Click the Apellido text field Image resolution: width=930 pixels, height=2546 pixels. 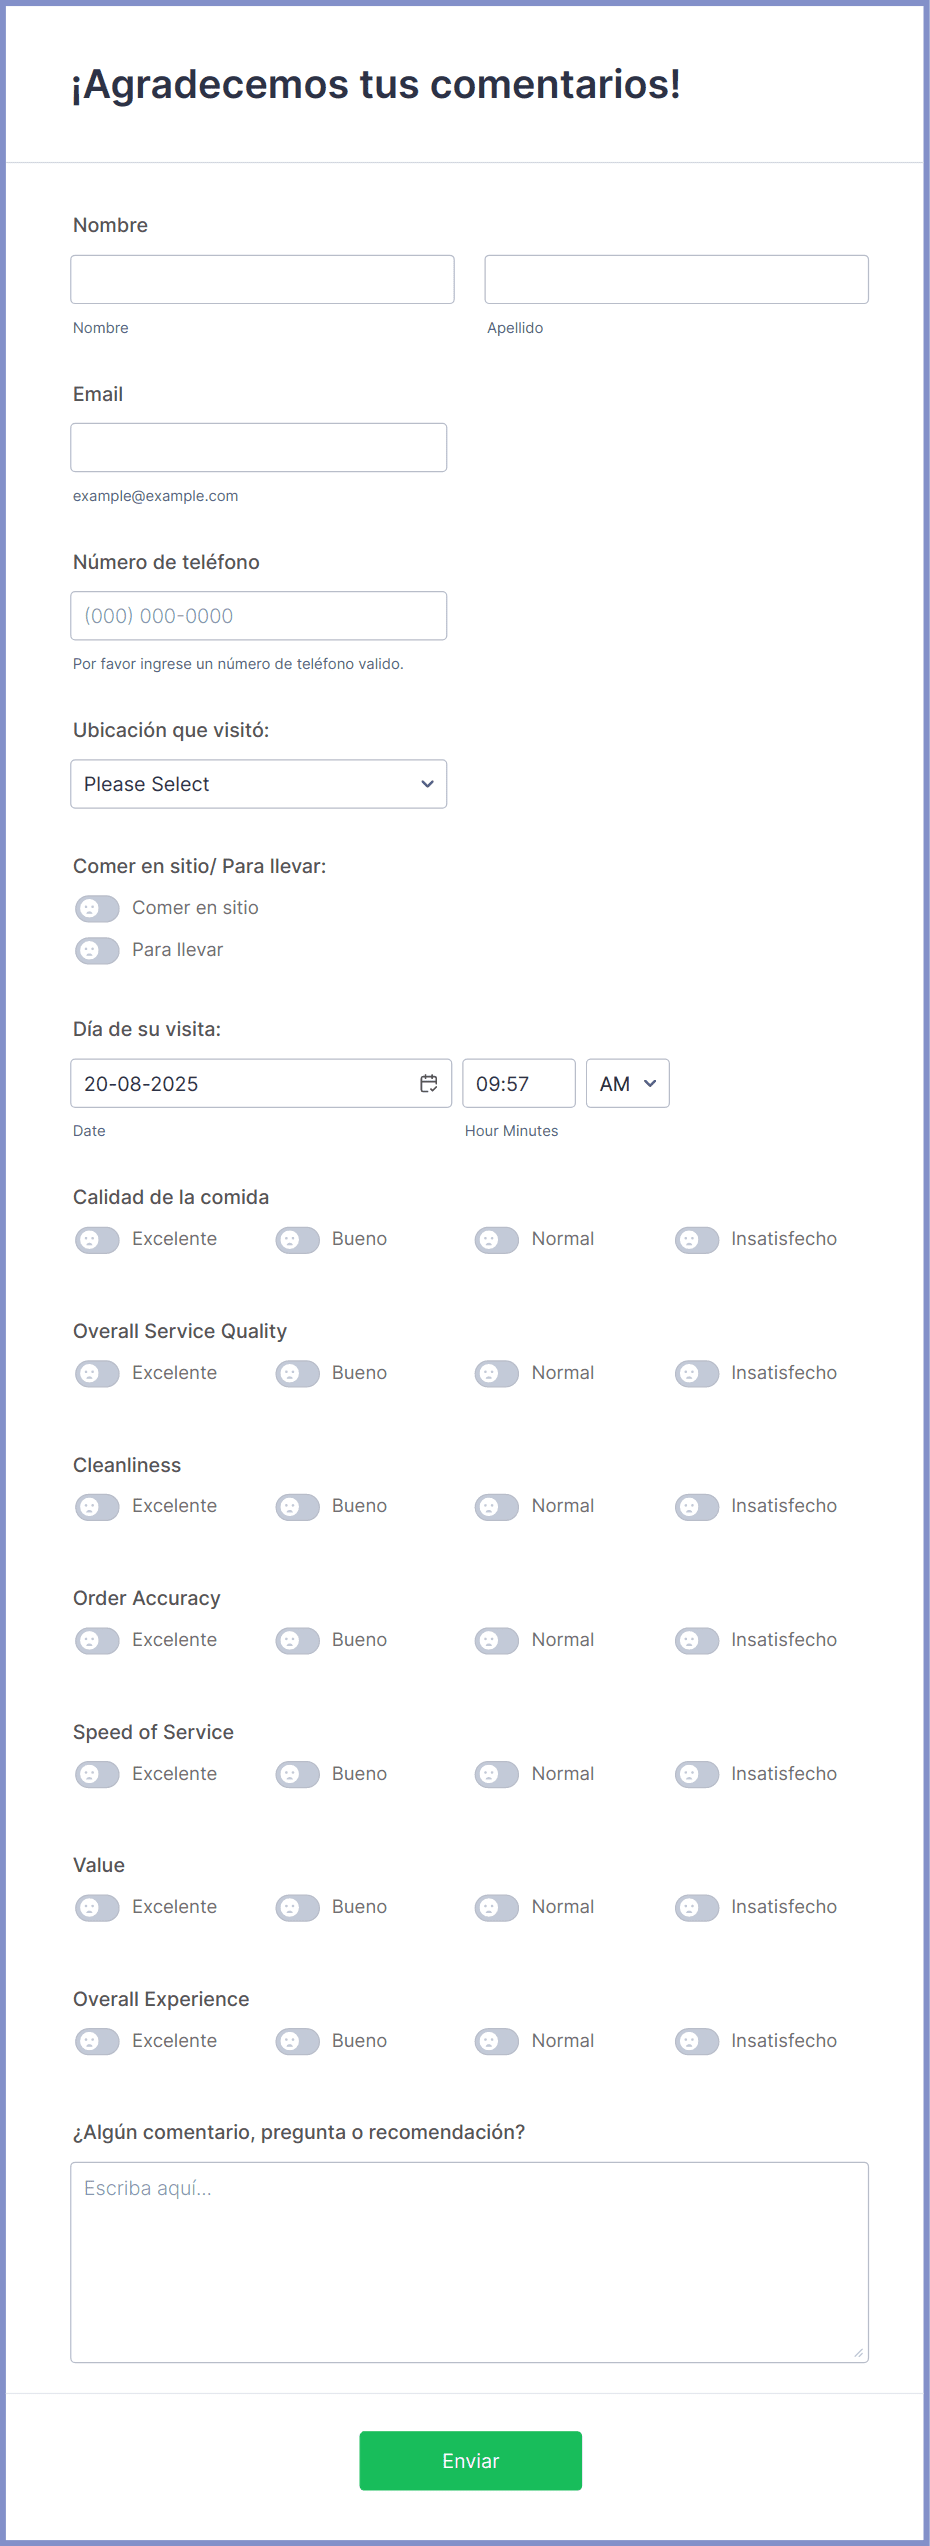pos(676,279)
